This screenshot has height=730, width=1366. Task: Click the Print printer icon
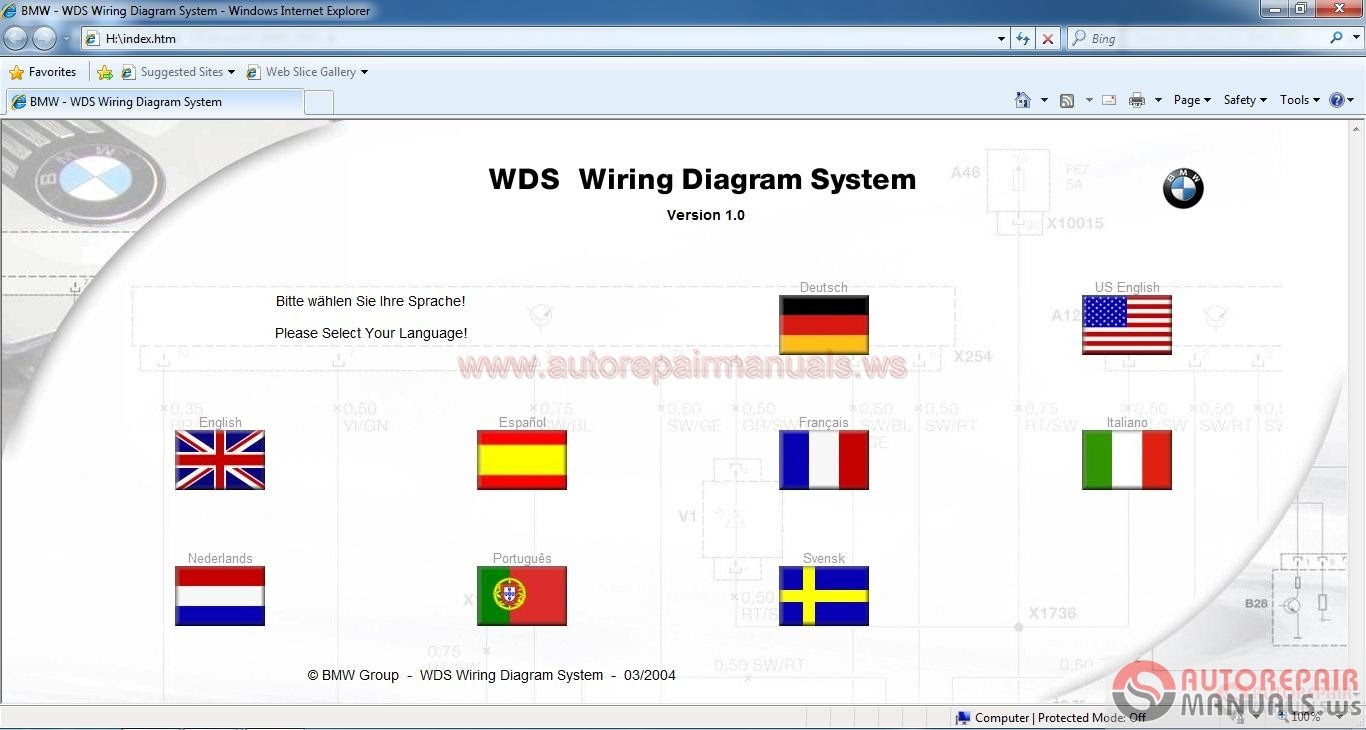click(1137, 100)
